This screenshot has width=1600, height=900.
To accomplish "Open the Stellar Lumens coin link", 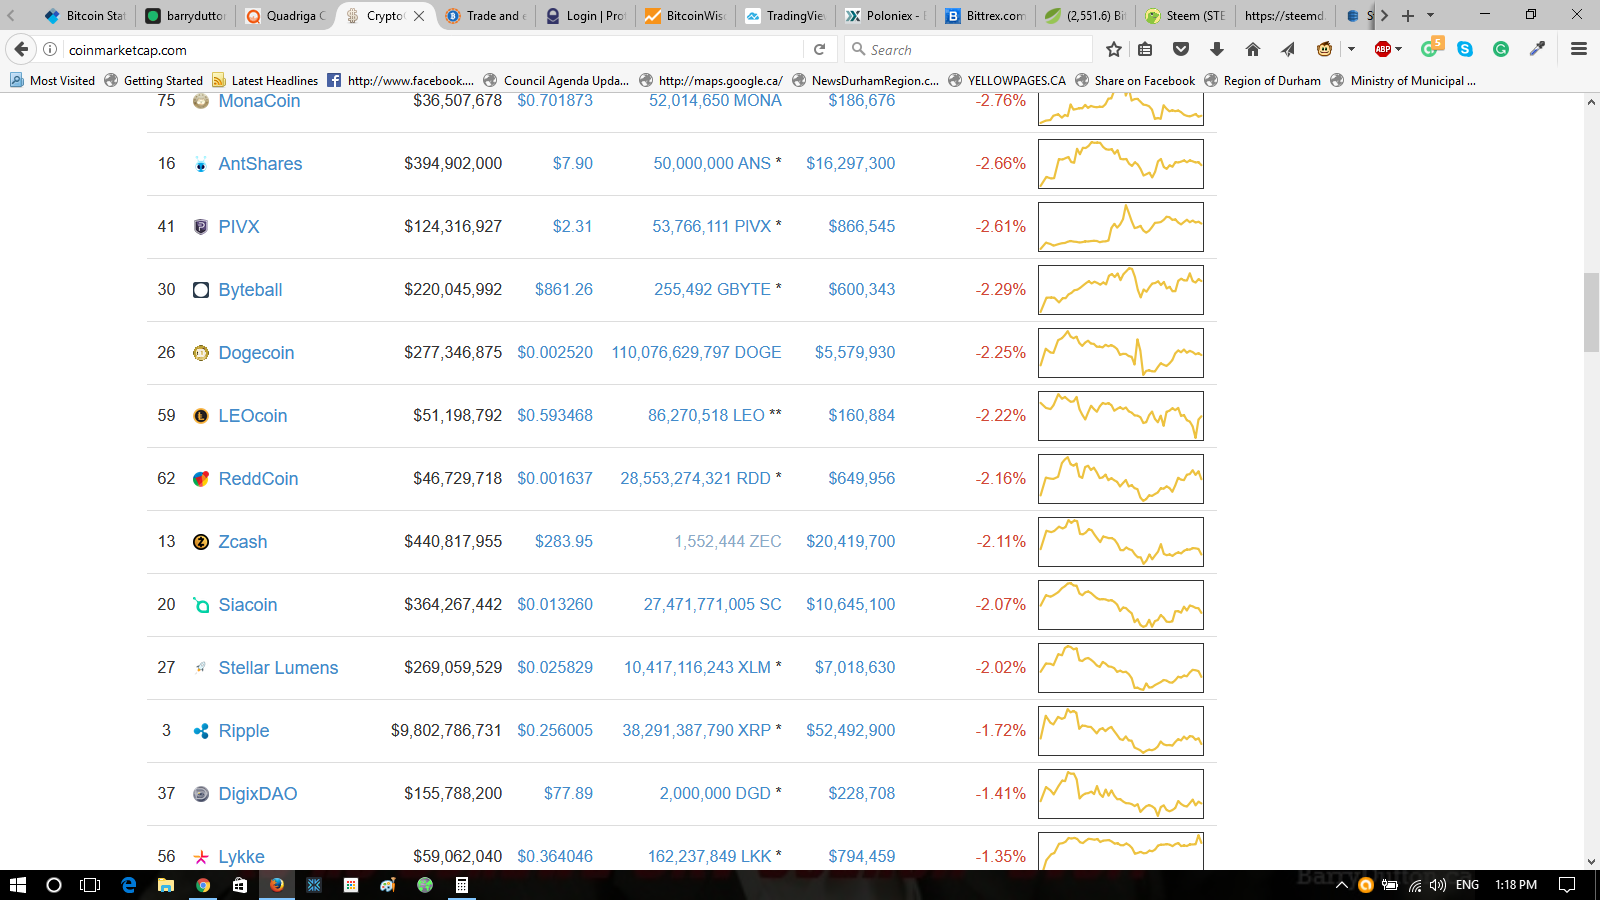I will pyautogui.click(x=278, y=668).
